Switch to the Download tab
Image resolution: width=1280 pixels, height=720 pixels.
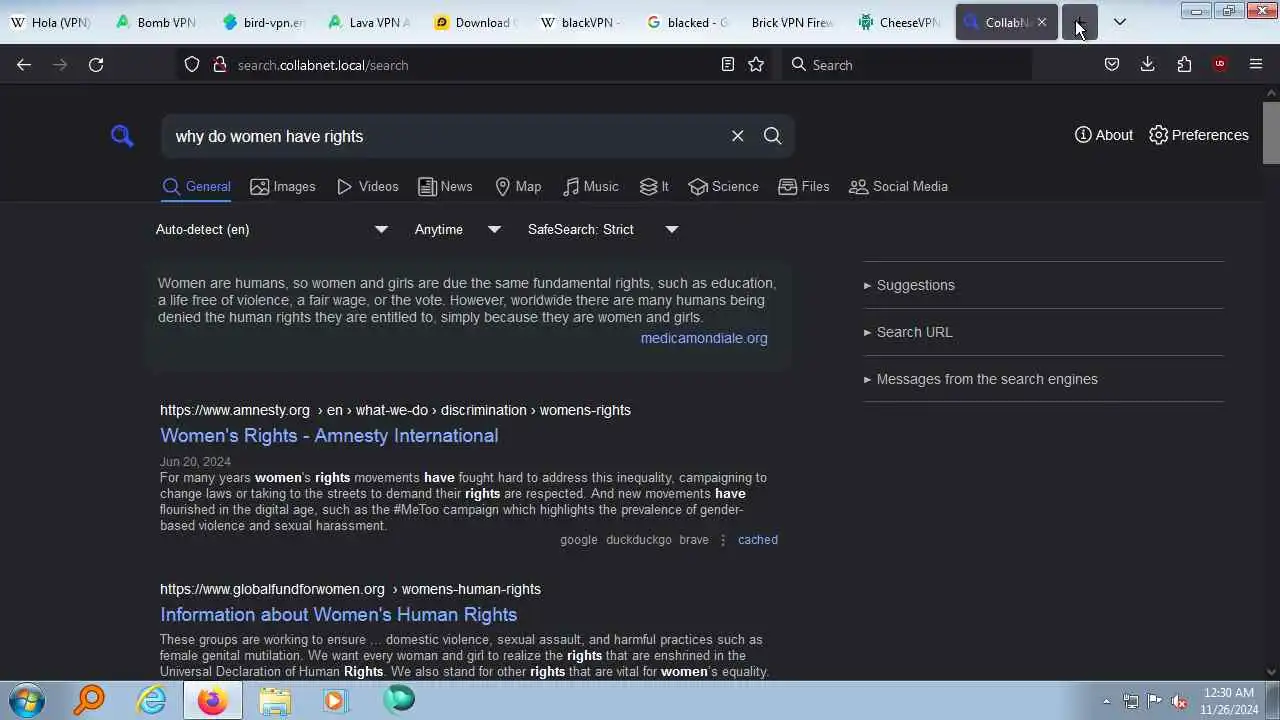tap(476, 22)
